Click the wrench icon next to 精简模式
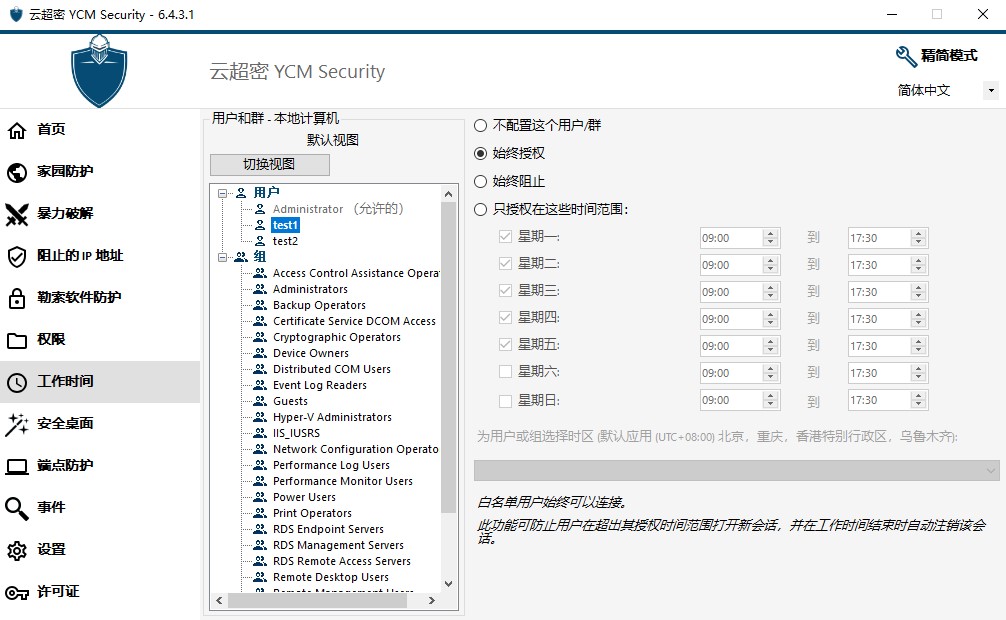Image resolution: width=1006 pixels, height=620 pixels. pyautogui.click(x=906, y=56)
